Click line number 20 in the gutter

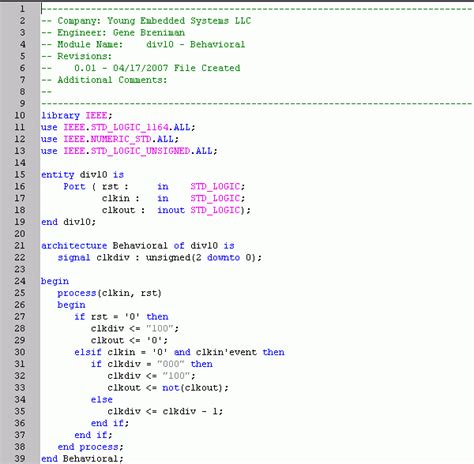point(20,234)
